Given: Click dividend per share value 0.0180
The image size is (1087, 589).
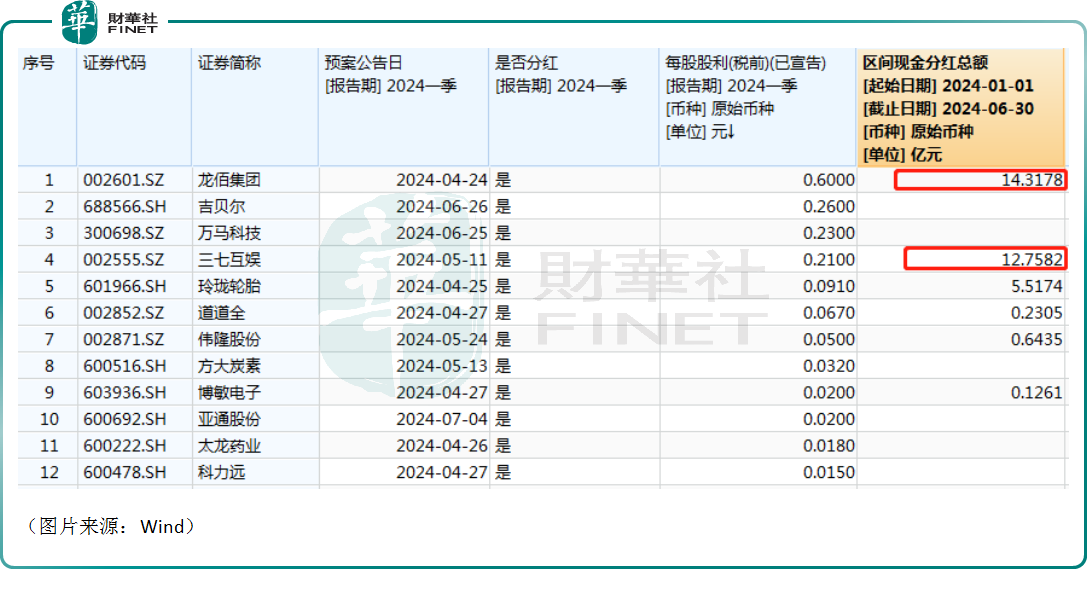Looking at the screenshot, I should [828, 446].
